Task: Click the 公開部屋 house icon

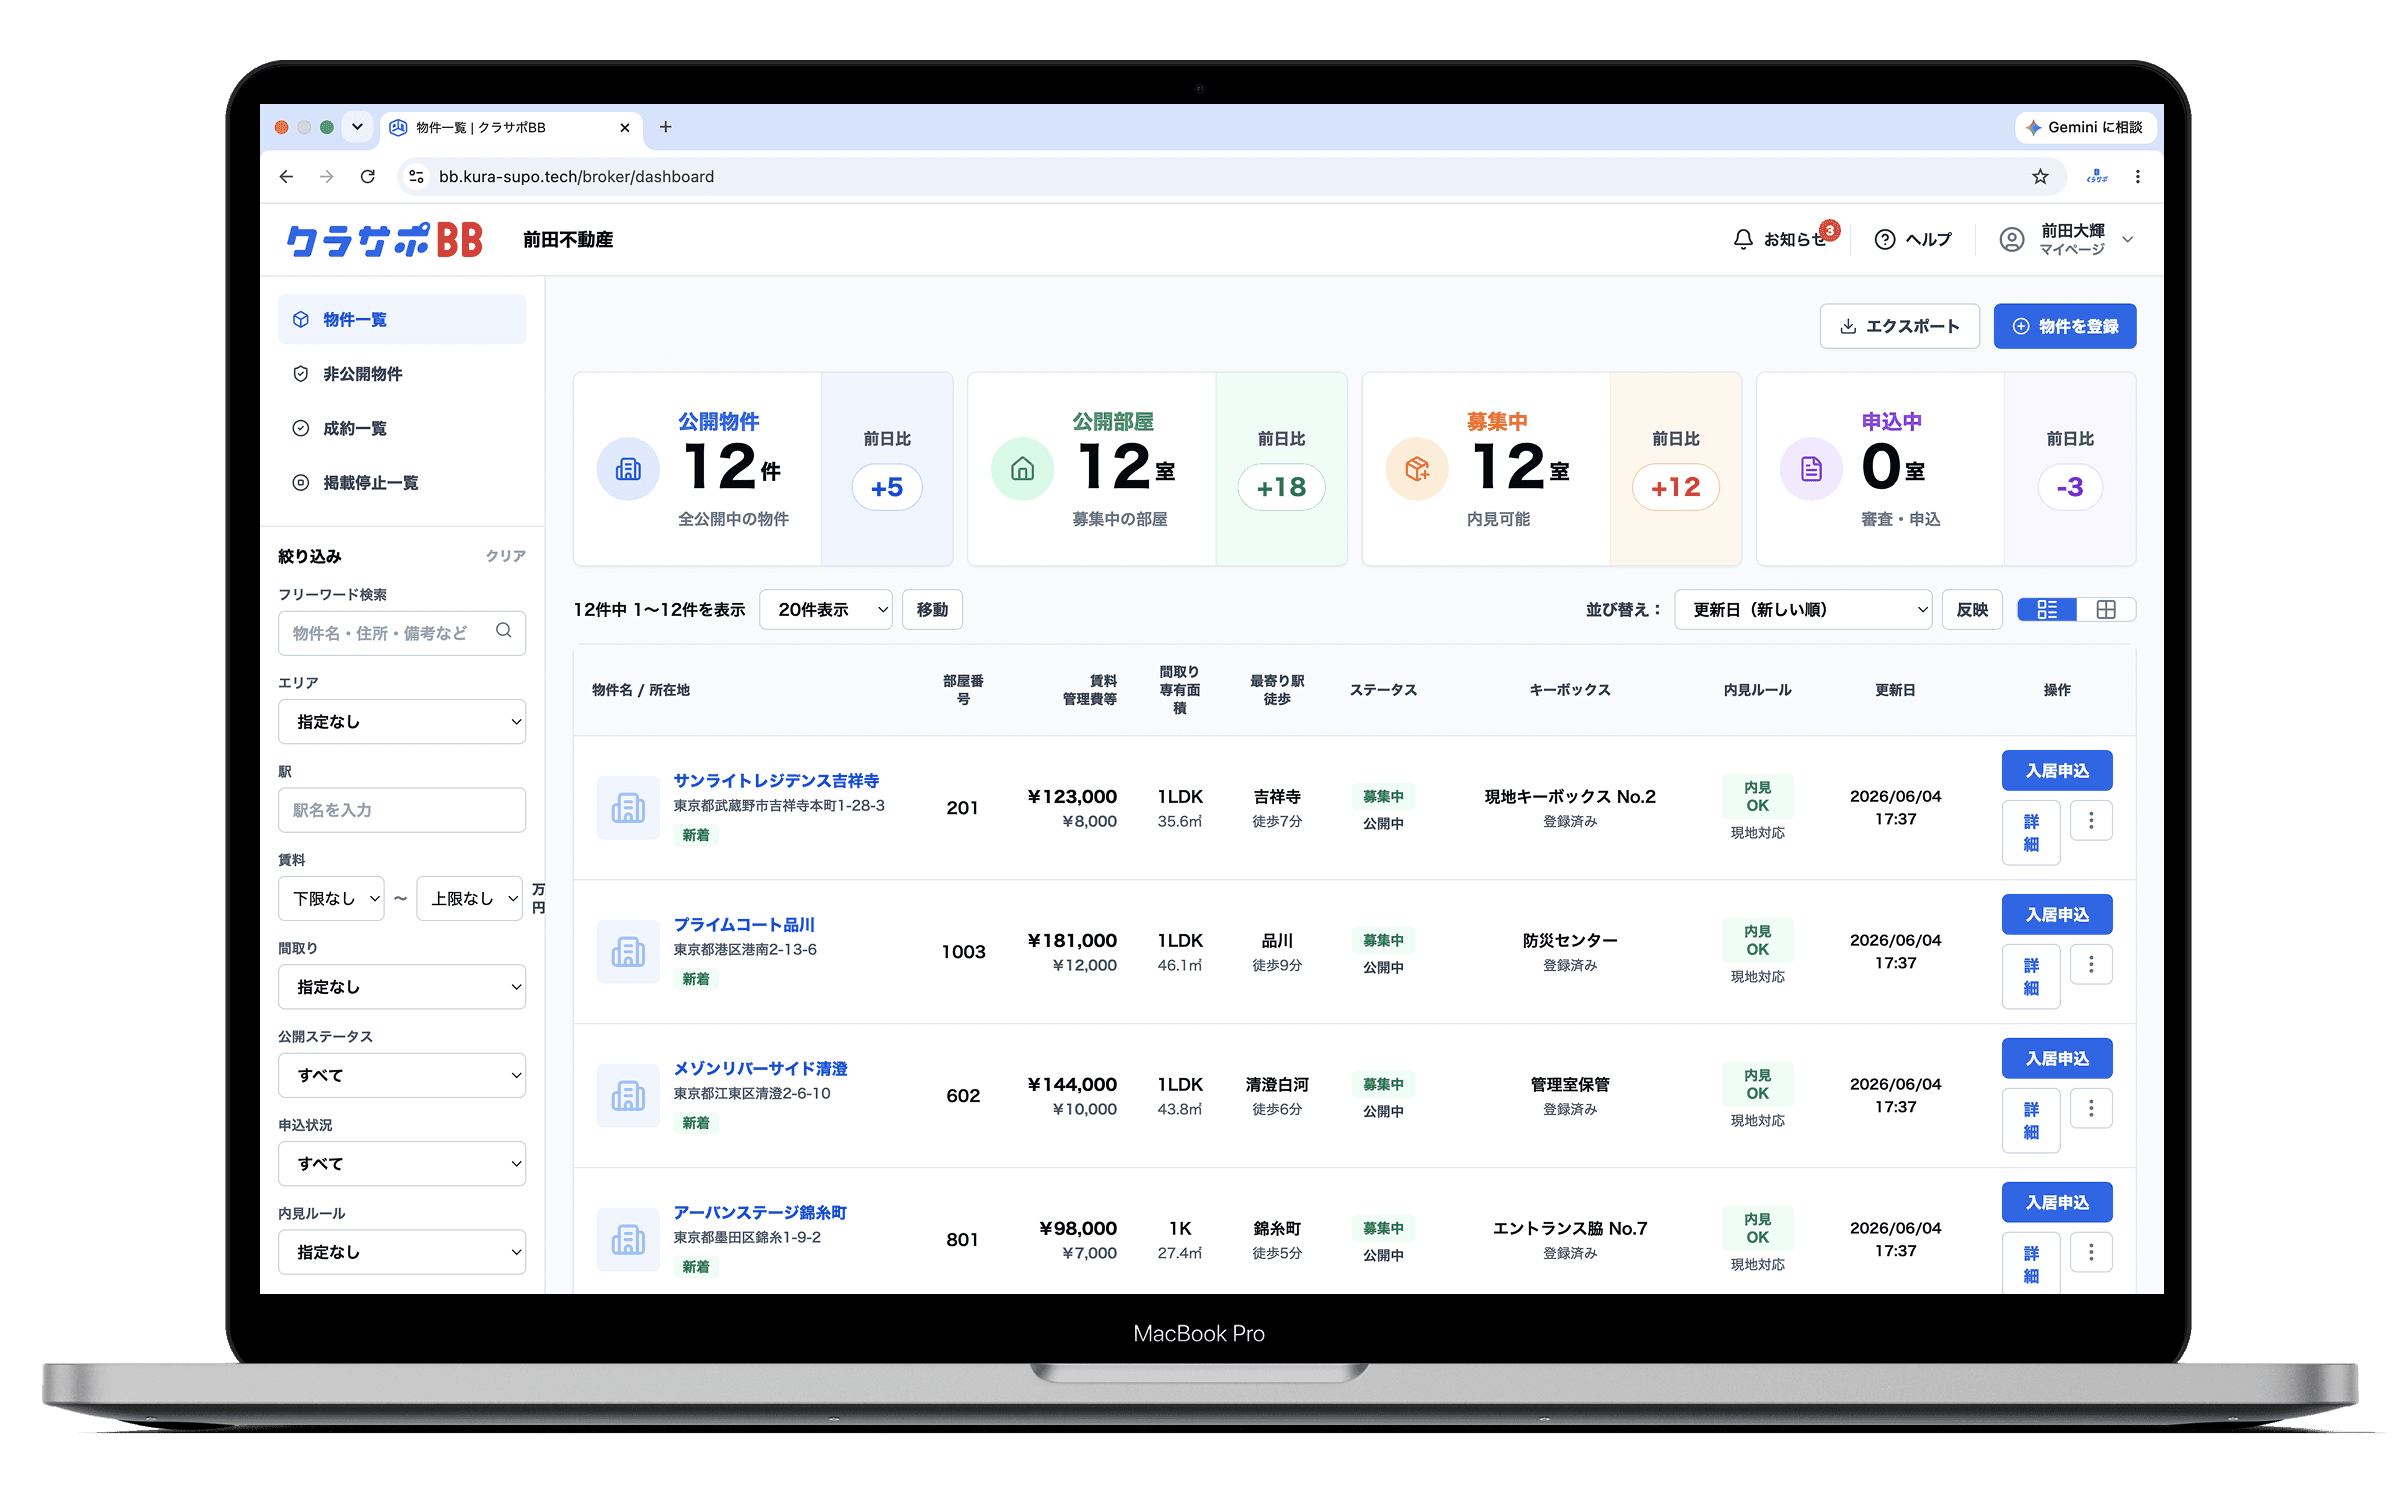Action: (x=1022, y=469)
